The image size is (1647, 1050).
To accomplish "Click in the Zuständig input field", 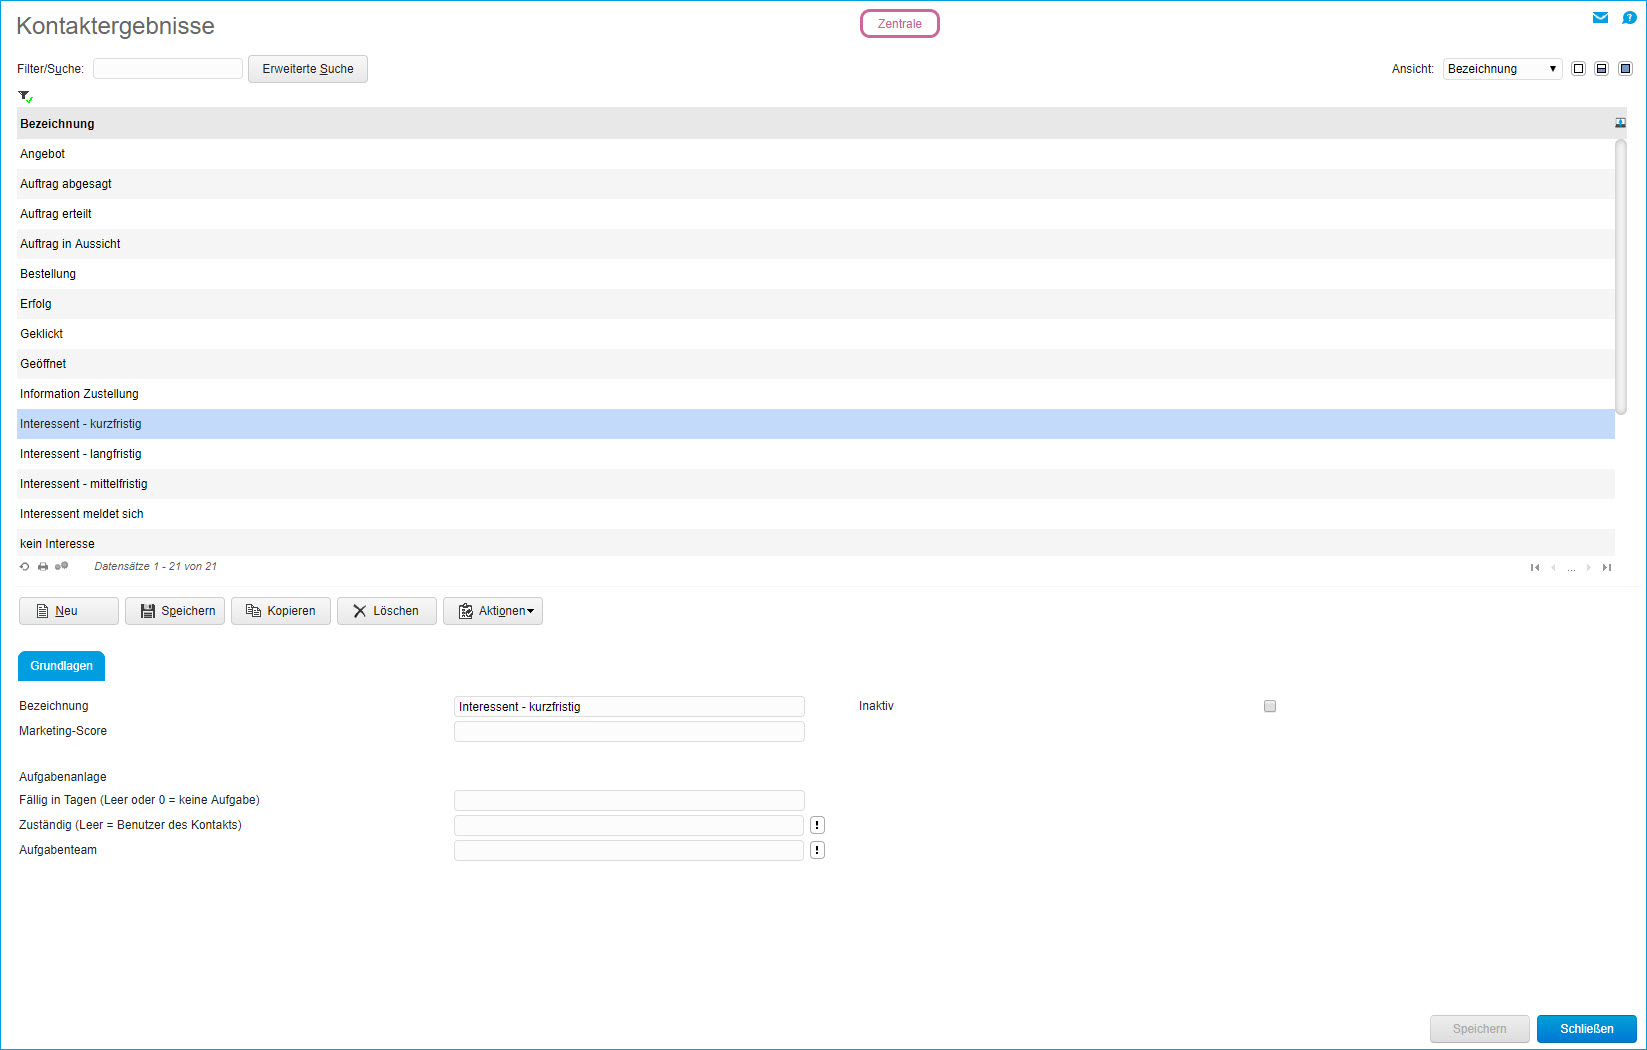I will (629, 825).
